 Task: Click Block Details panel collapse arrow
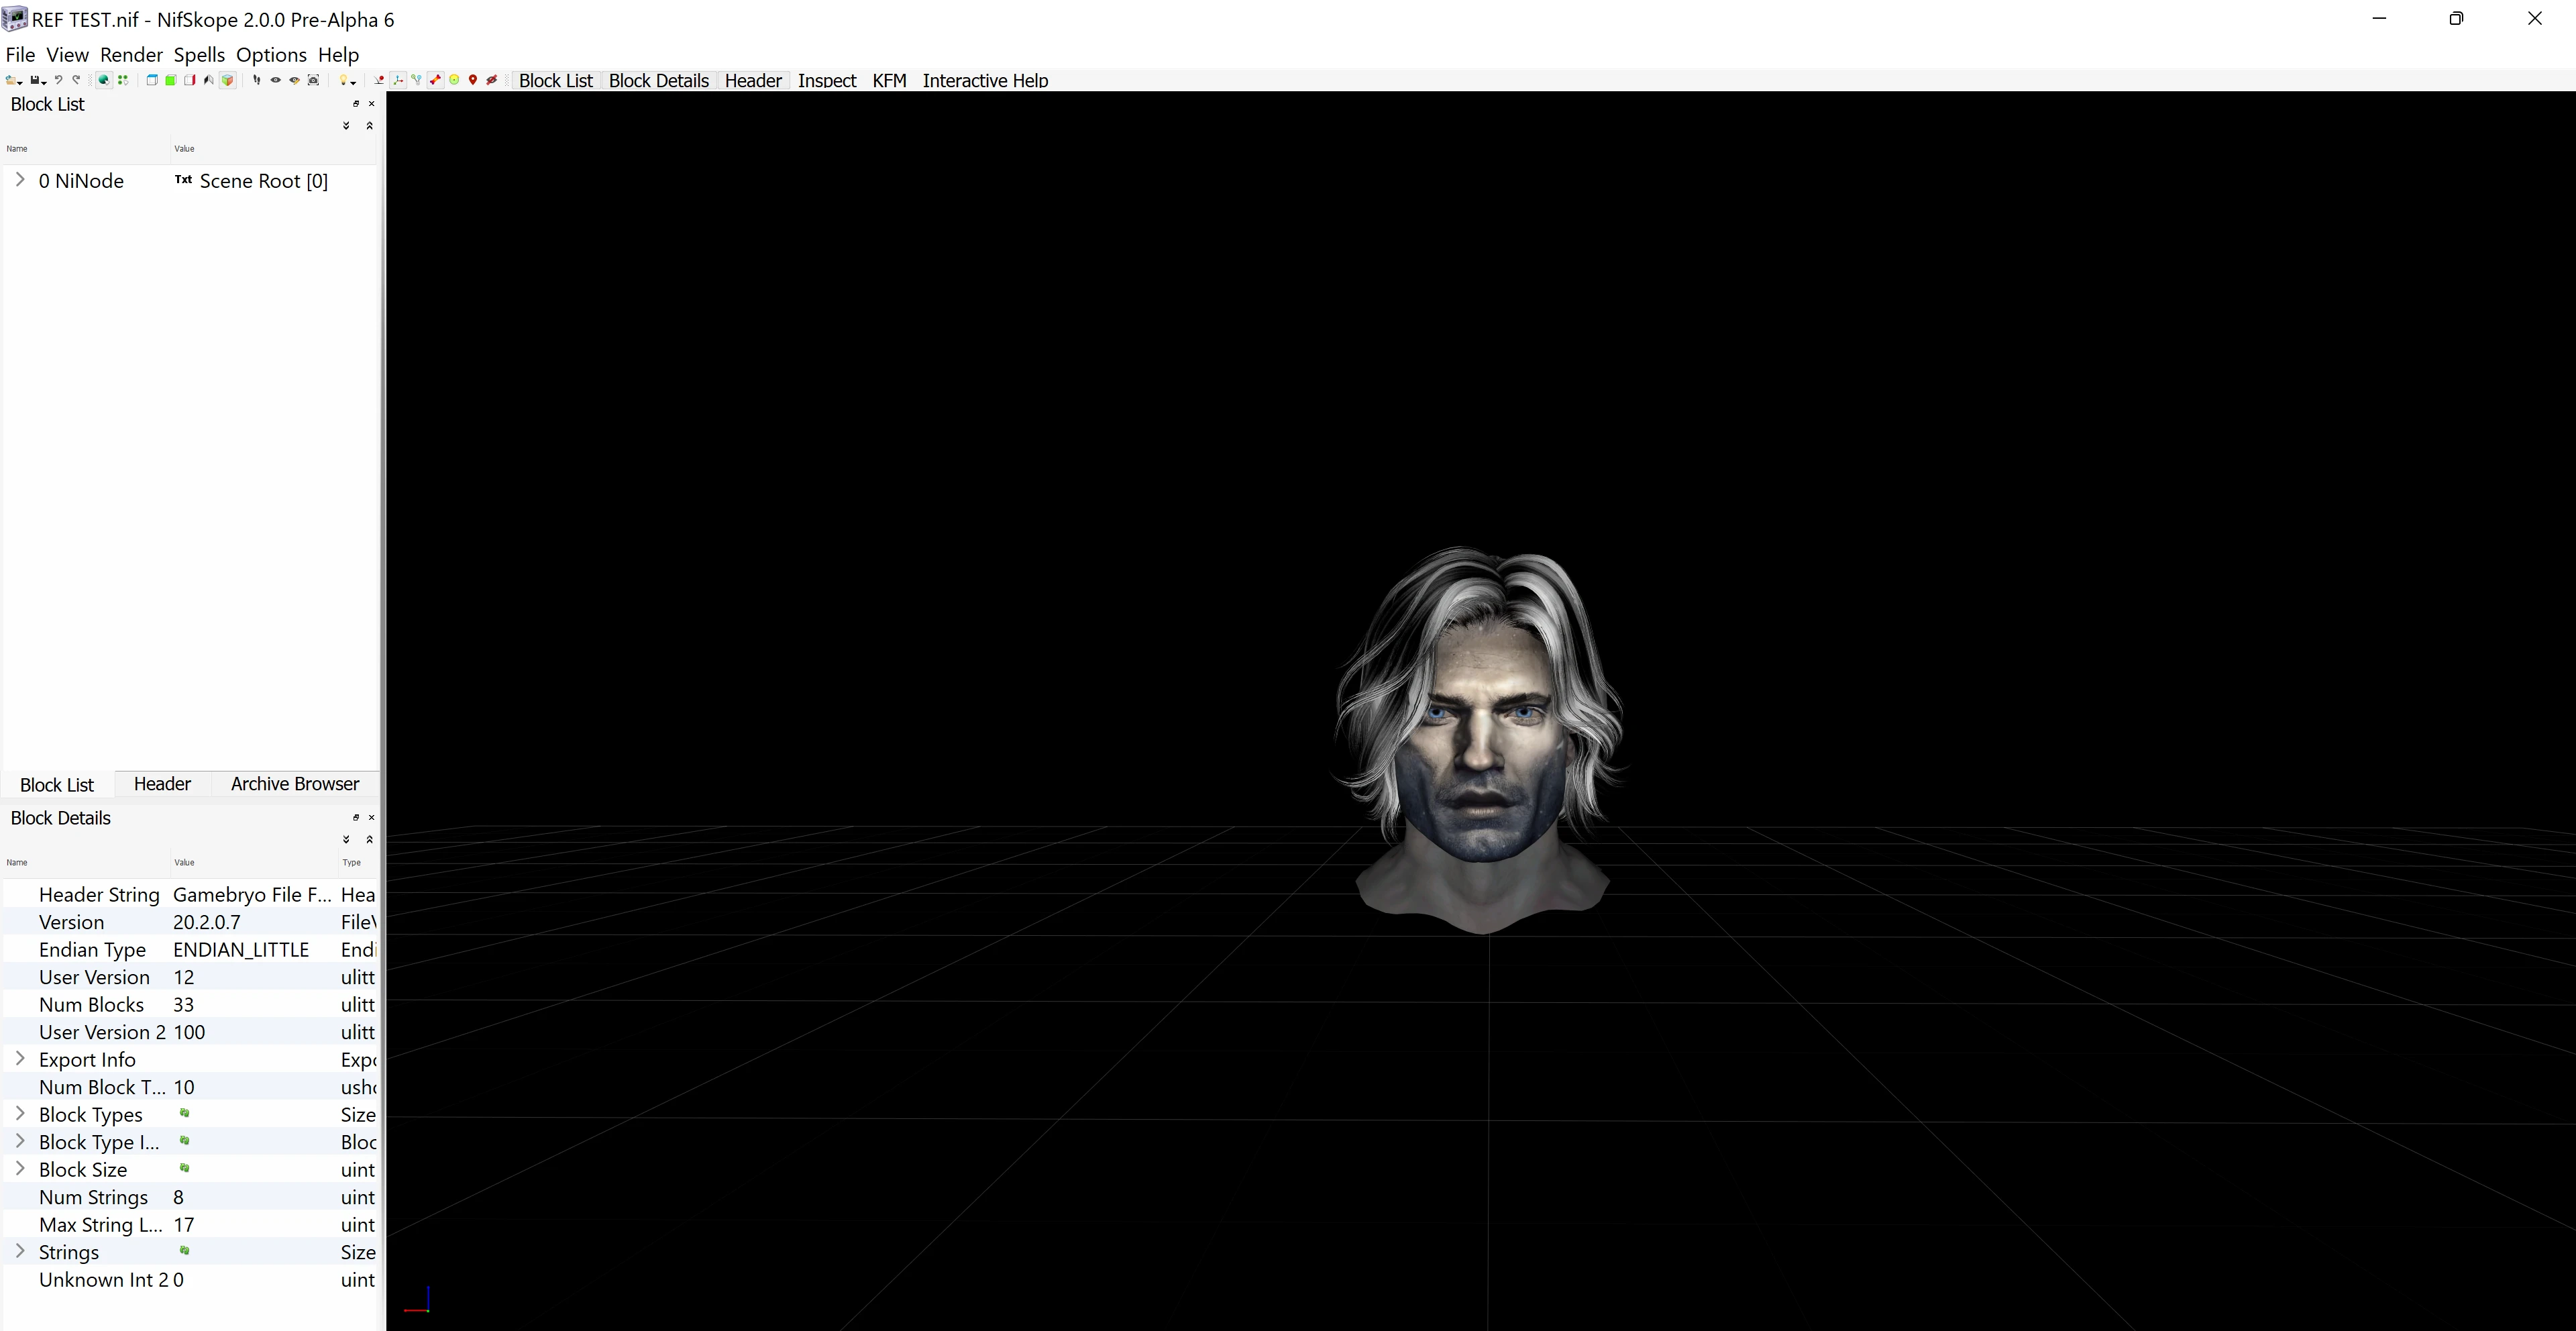pos(370,839)
